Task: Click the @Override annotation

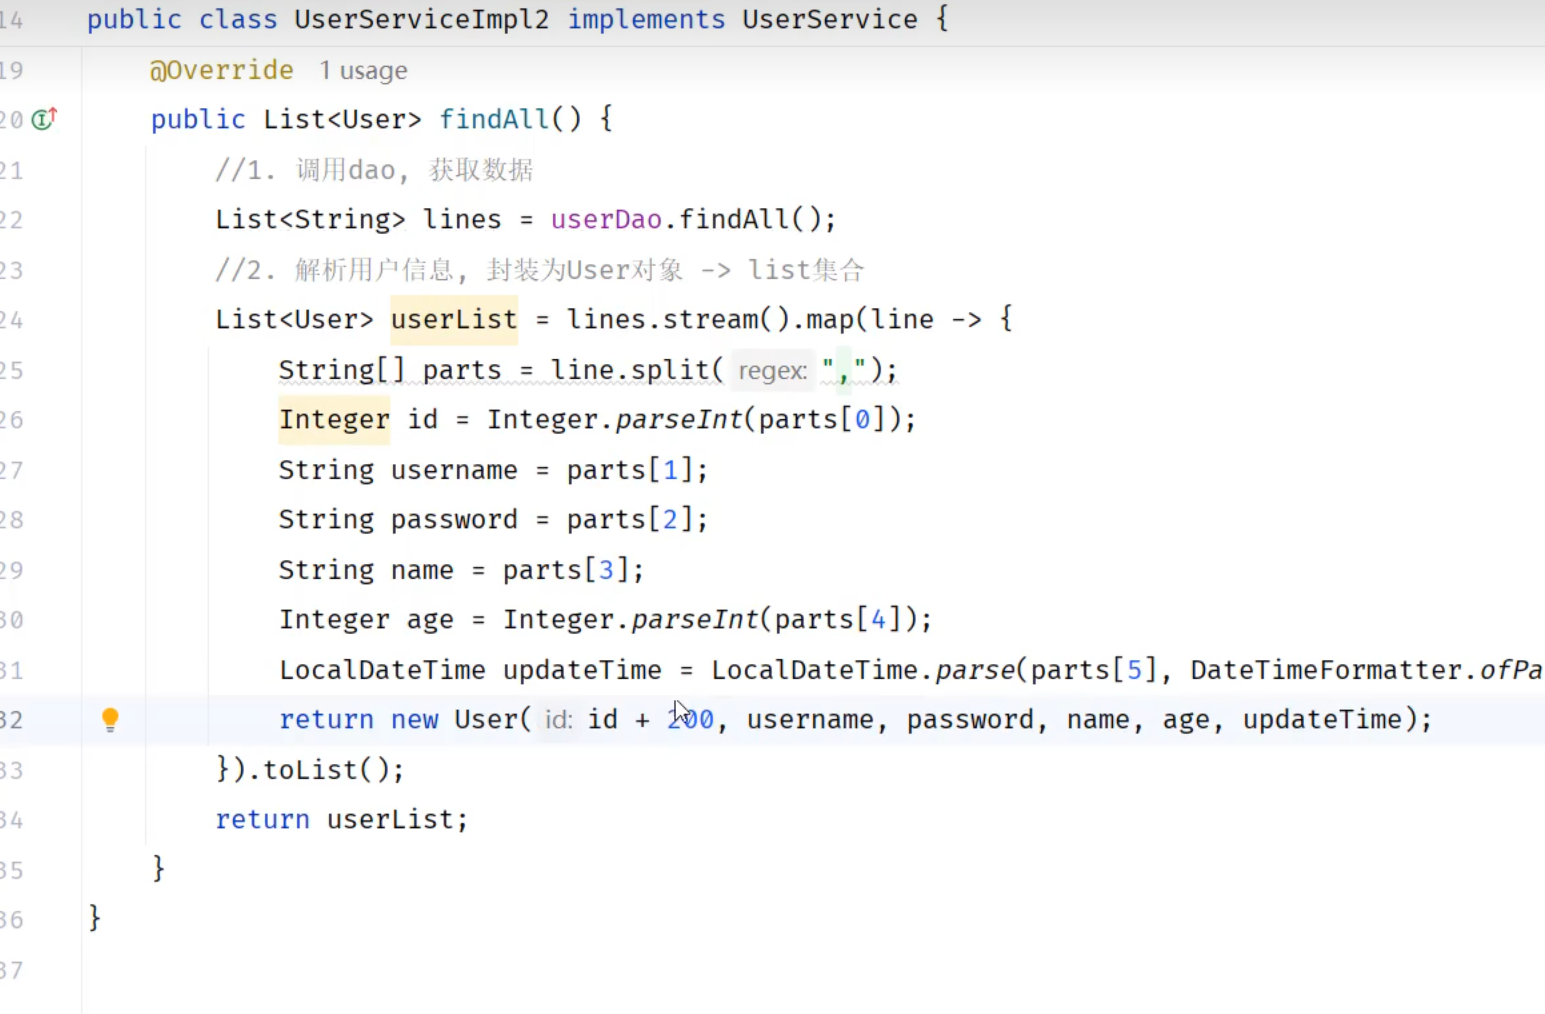Action: 221,70
